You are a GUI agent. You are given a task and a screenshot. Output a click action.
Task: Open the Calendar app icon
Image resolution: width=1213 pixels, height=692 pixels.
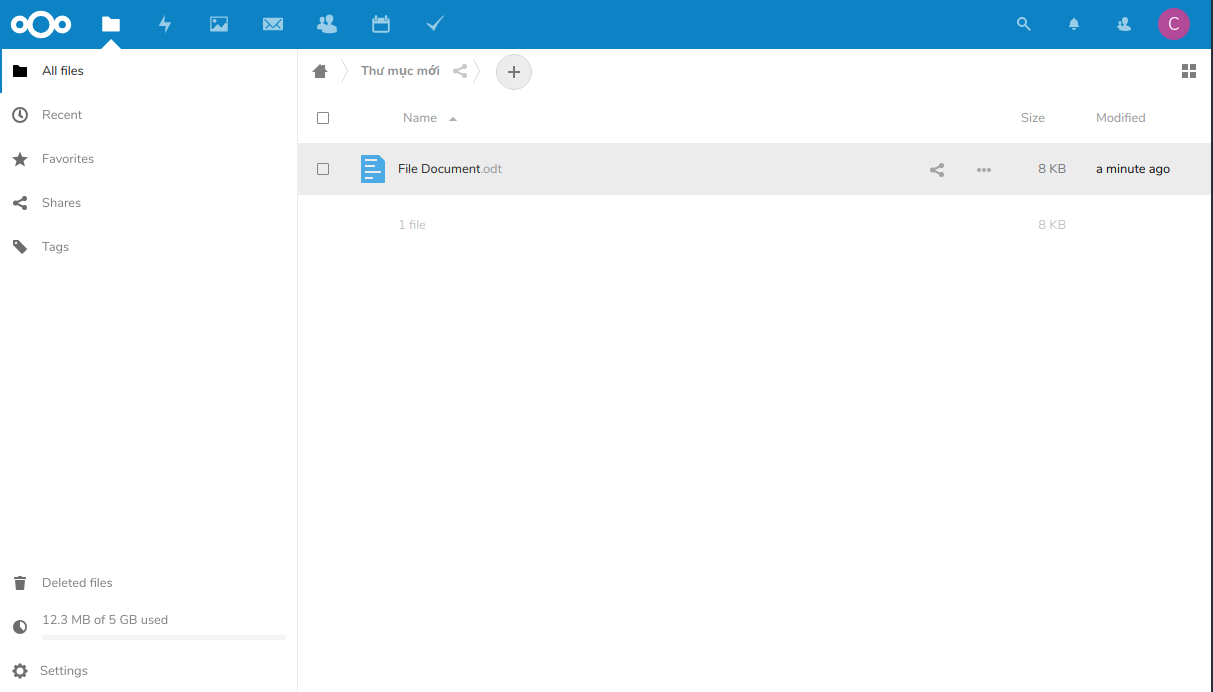381,24
